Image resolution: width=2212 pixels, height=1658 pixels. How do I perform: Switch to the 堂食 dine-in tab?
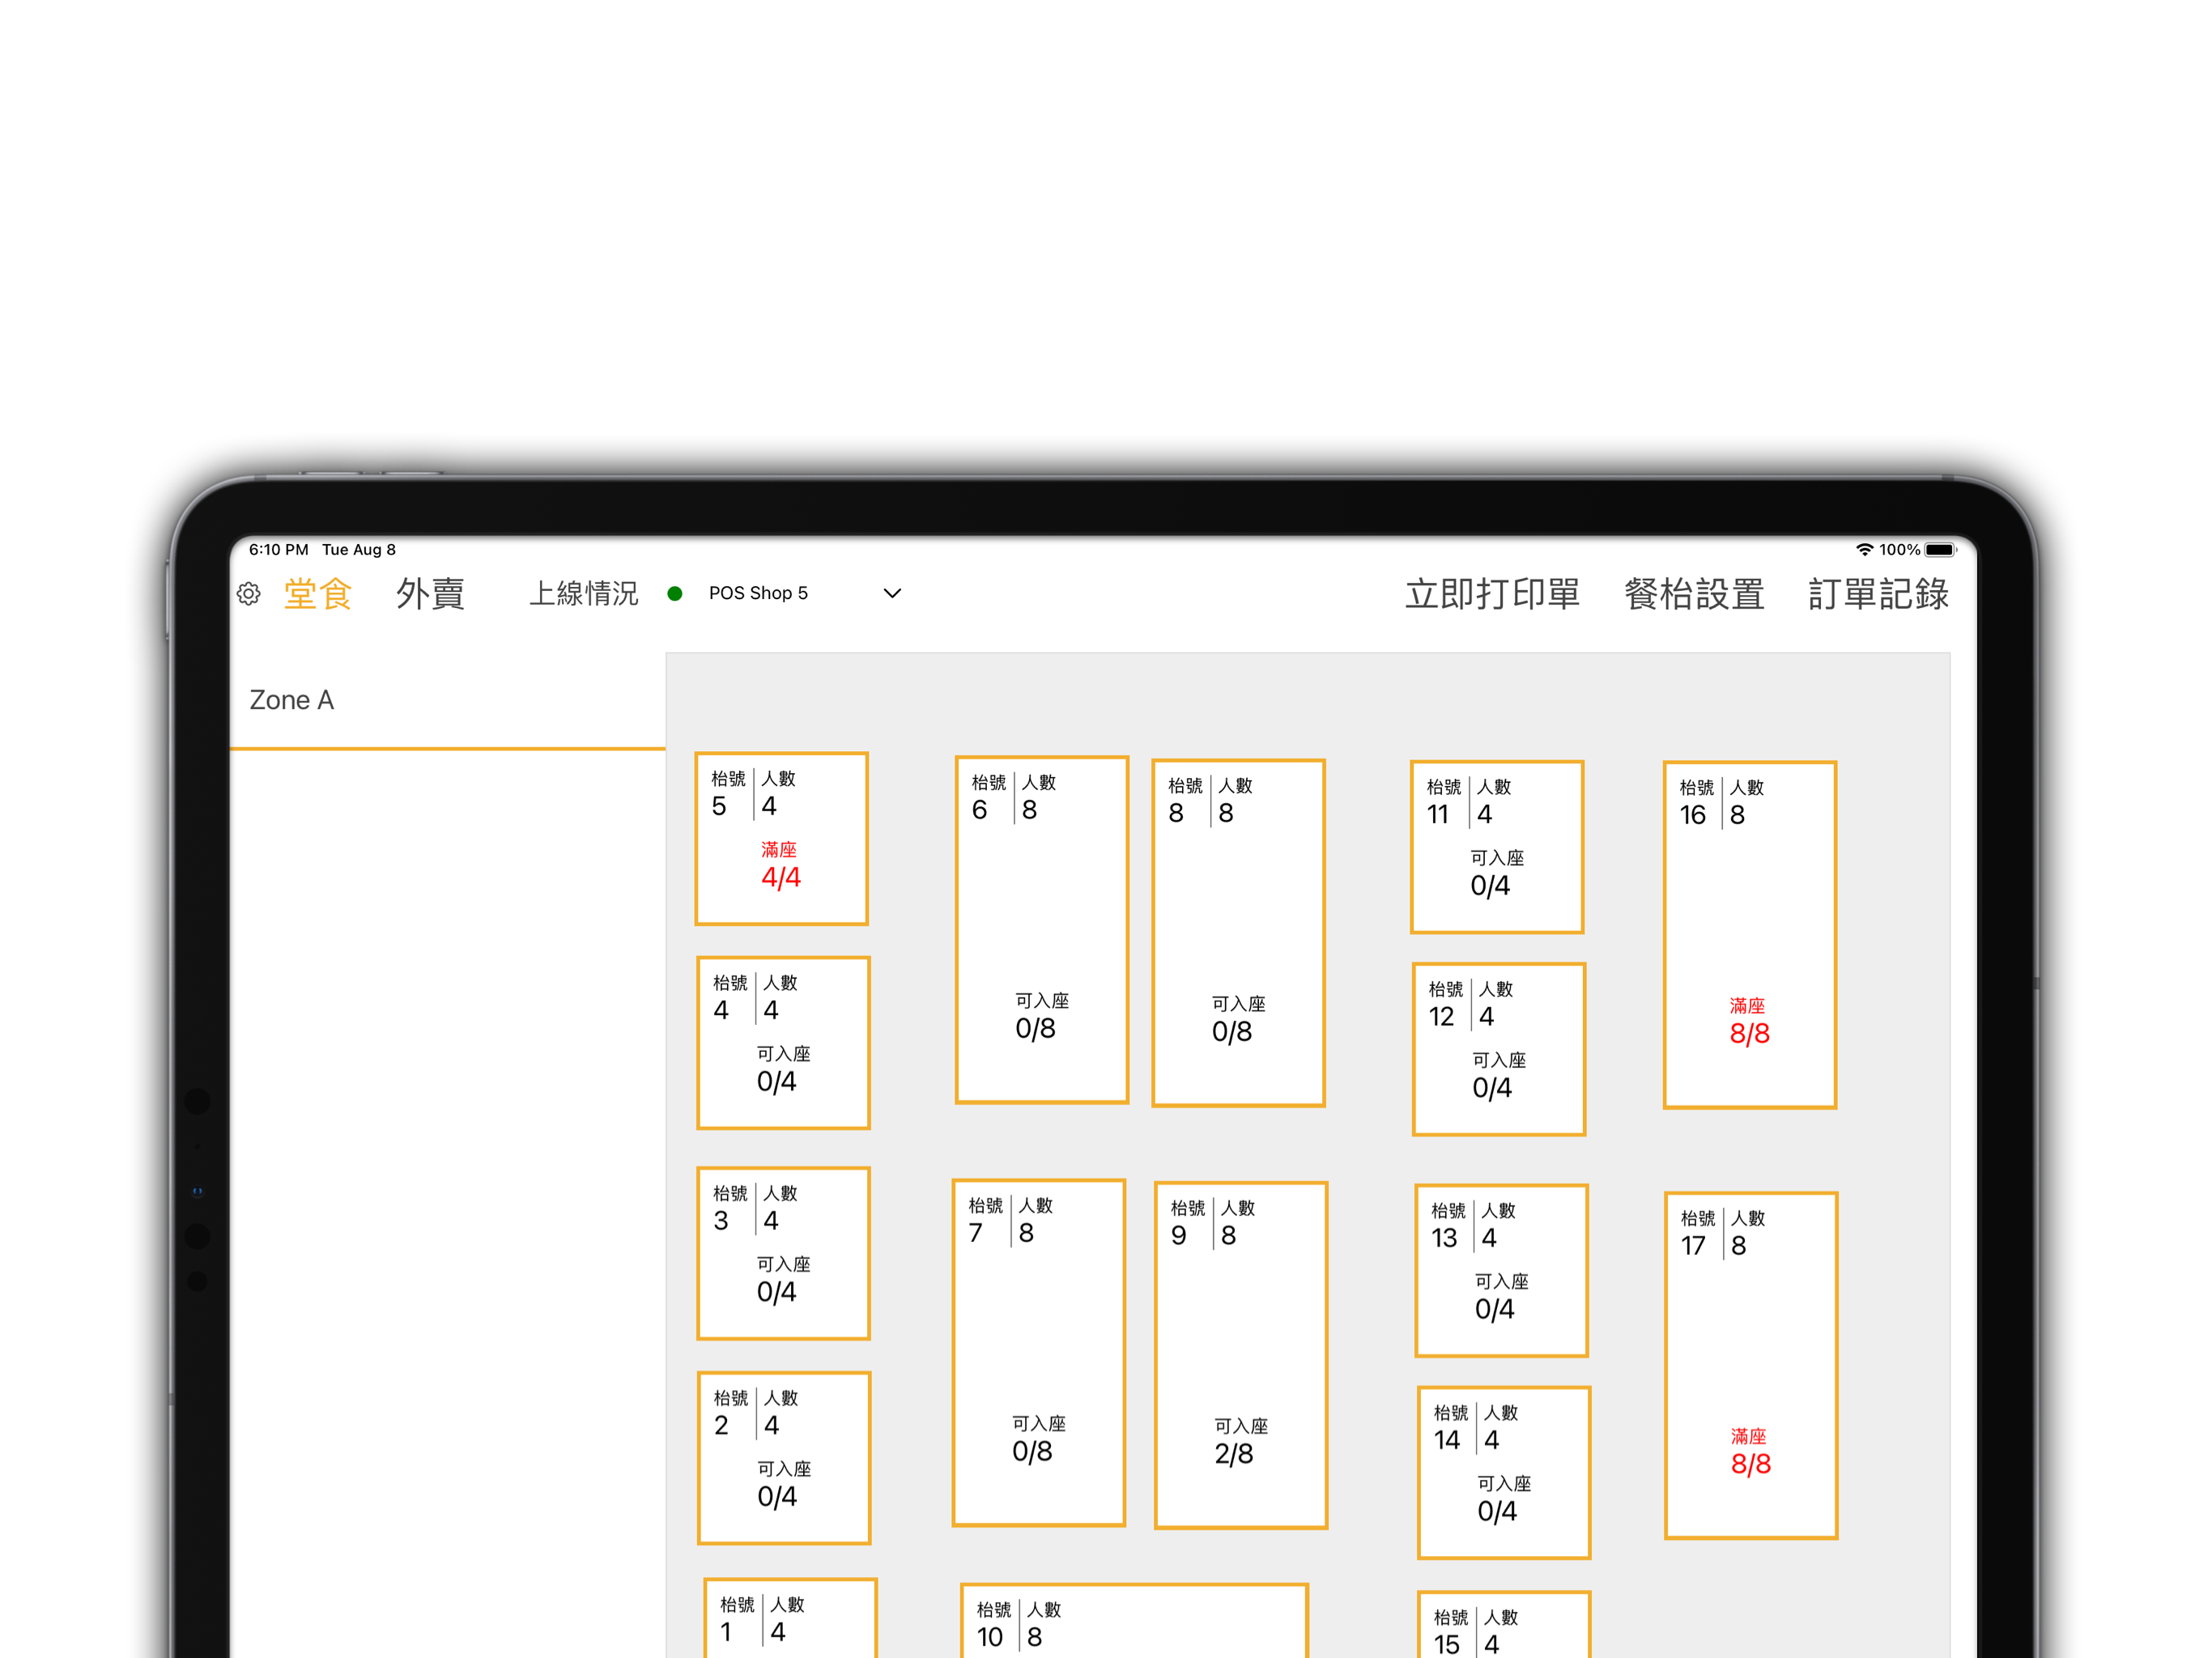318,594
